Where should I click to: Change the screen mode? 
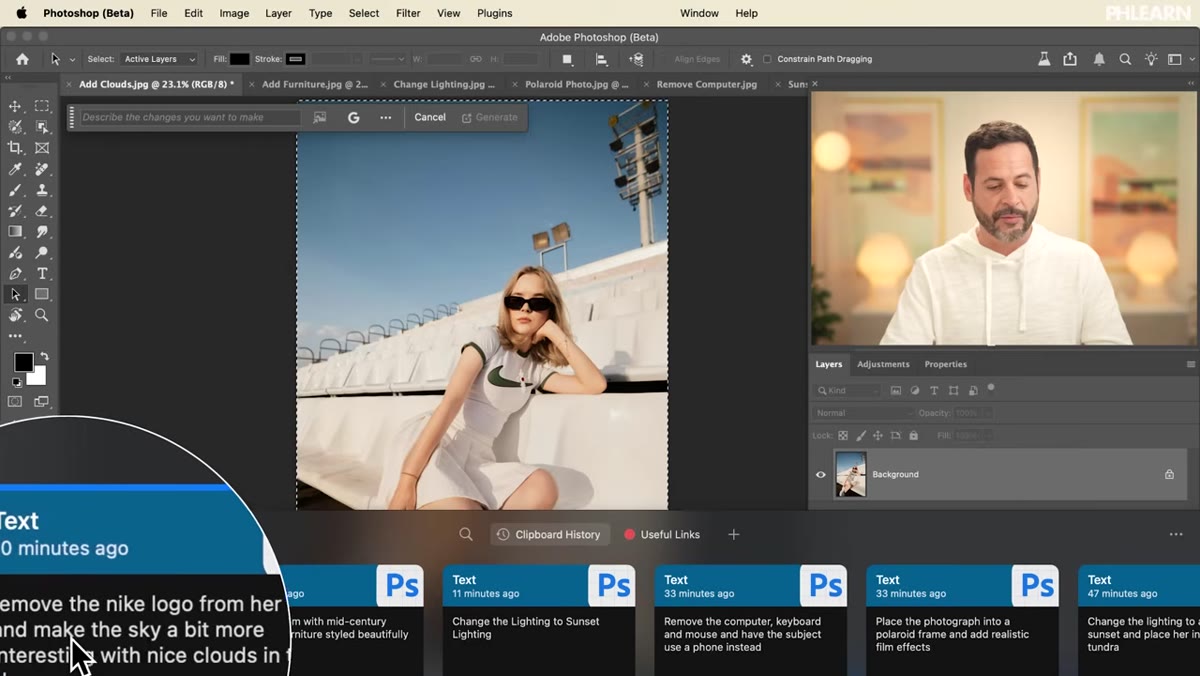tap(42, 402)
